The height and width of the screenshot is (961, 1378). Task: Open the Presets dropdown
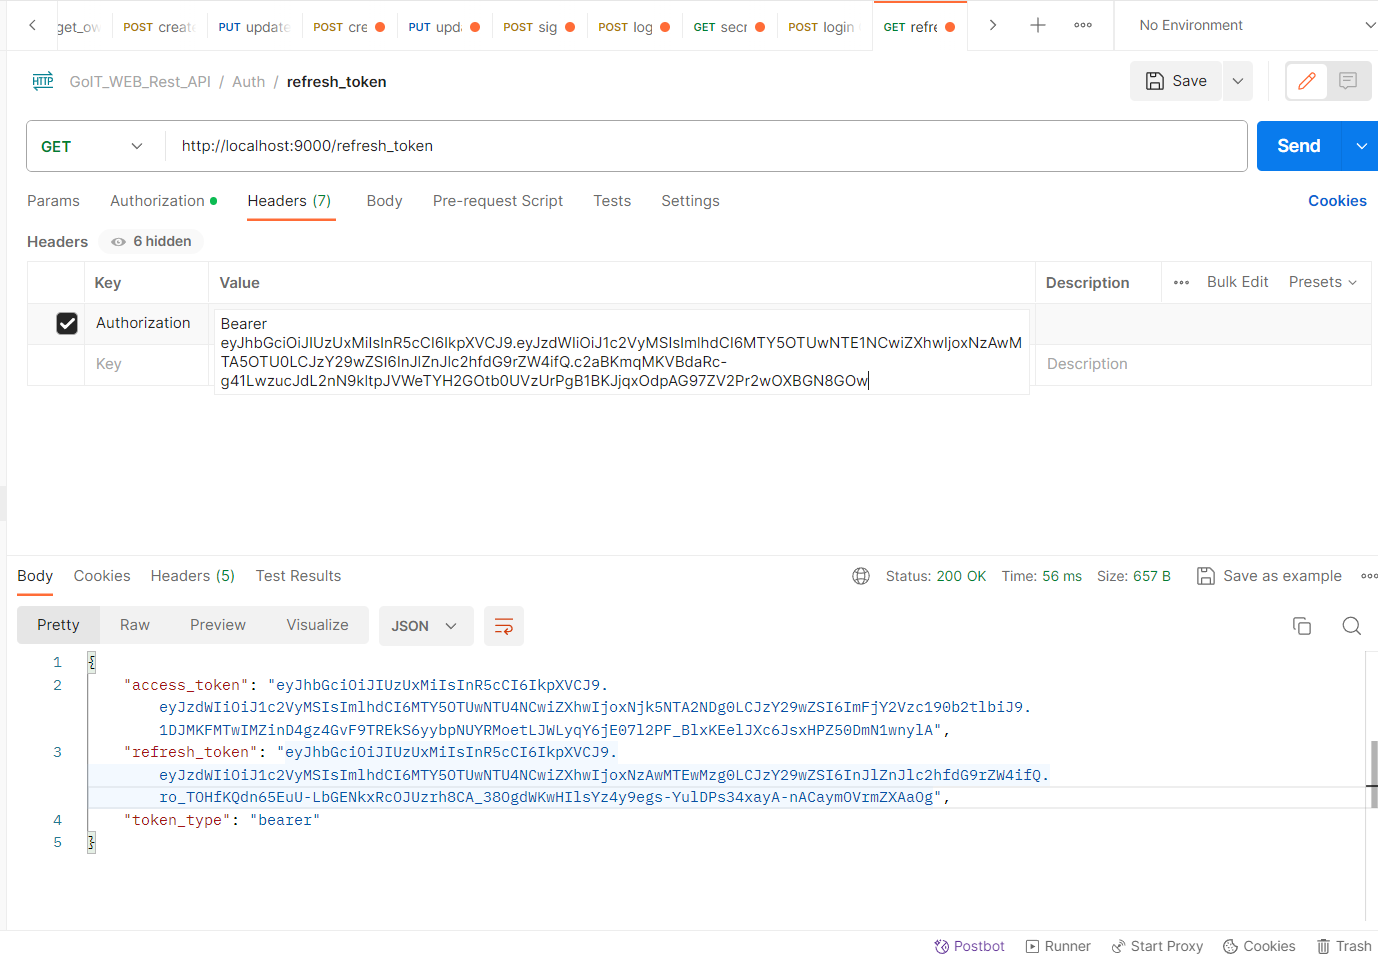[1323, 282]
